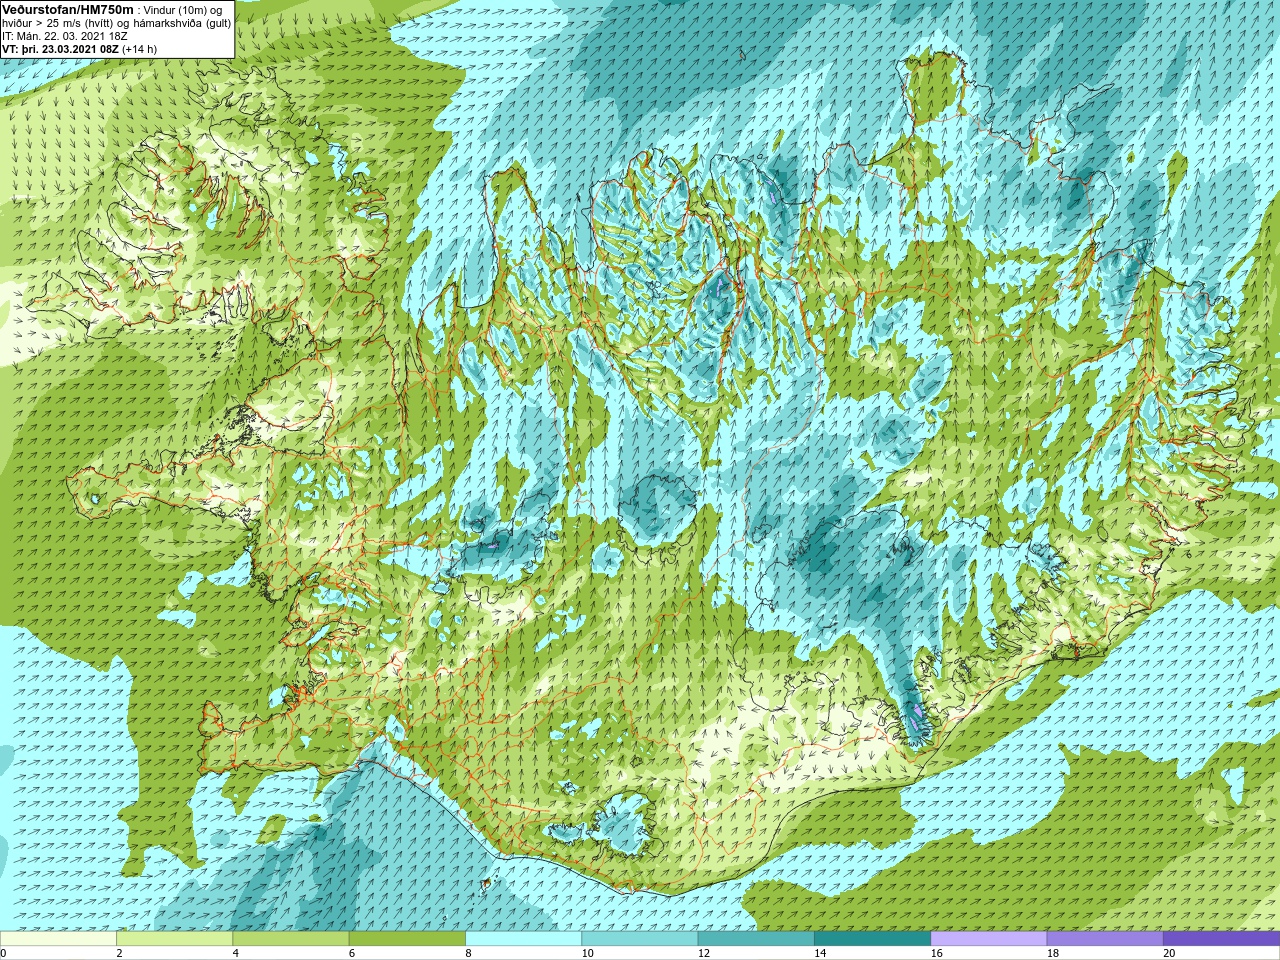Click the scale label '10'
Screen dimensions: 1280x960
[587, 953]
